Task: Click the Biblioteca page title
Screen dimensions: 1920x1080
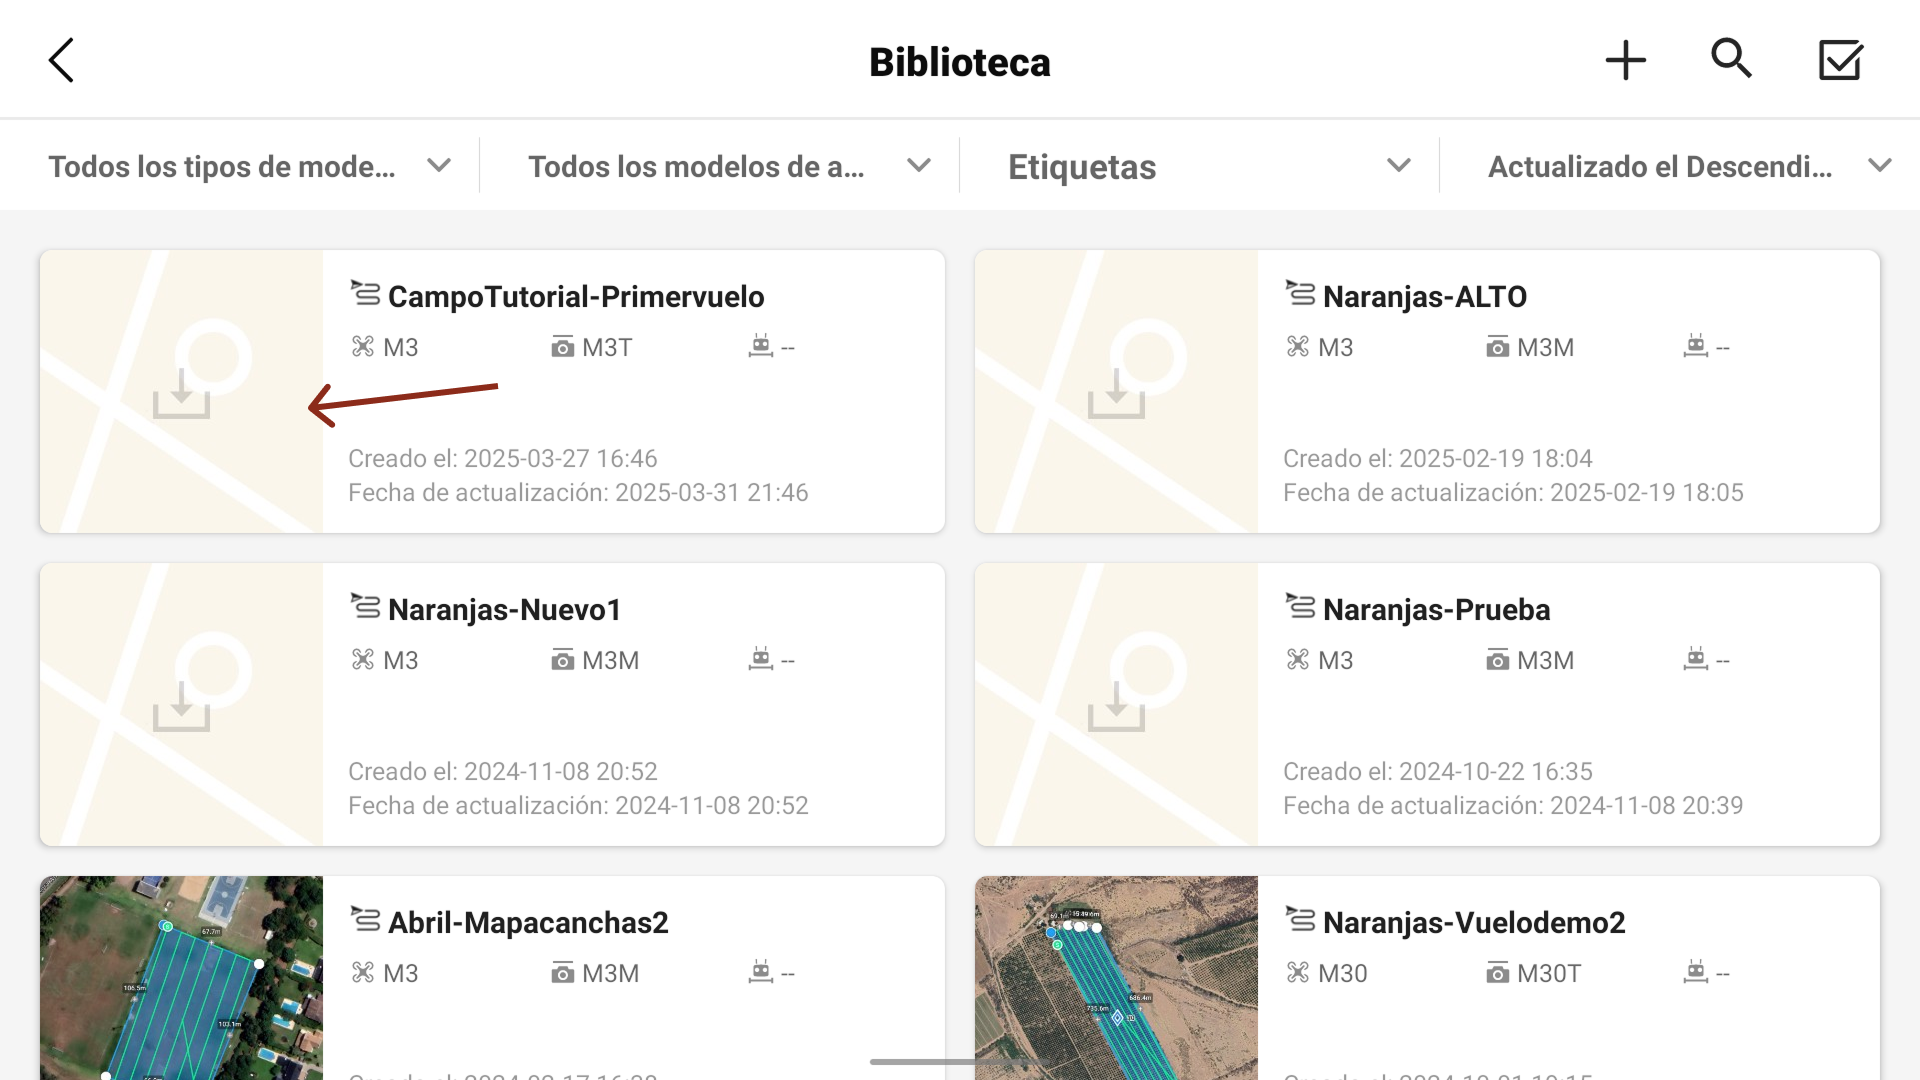Action: (960, 62)
